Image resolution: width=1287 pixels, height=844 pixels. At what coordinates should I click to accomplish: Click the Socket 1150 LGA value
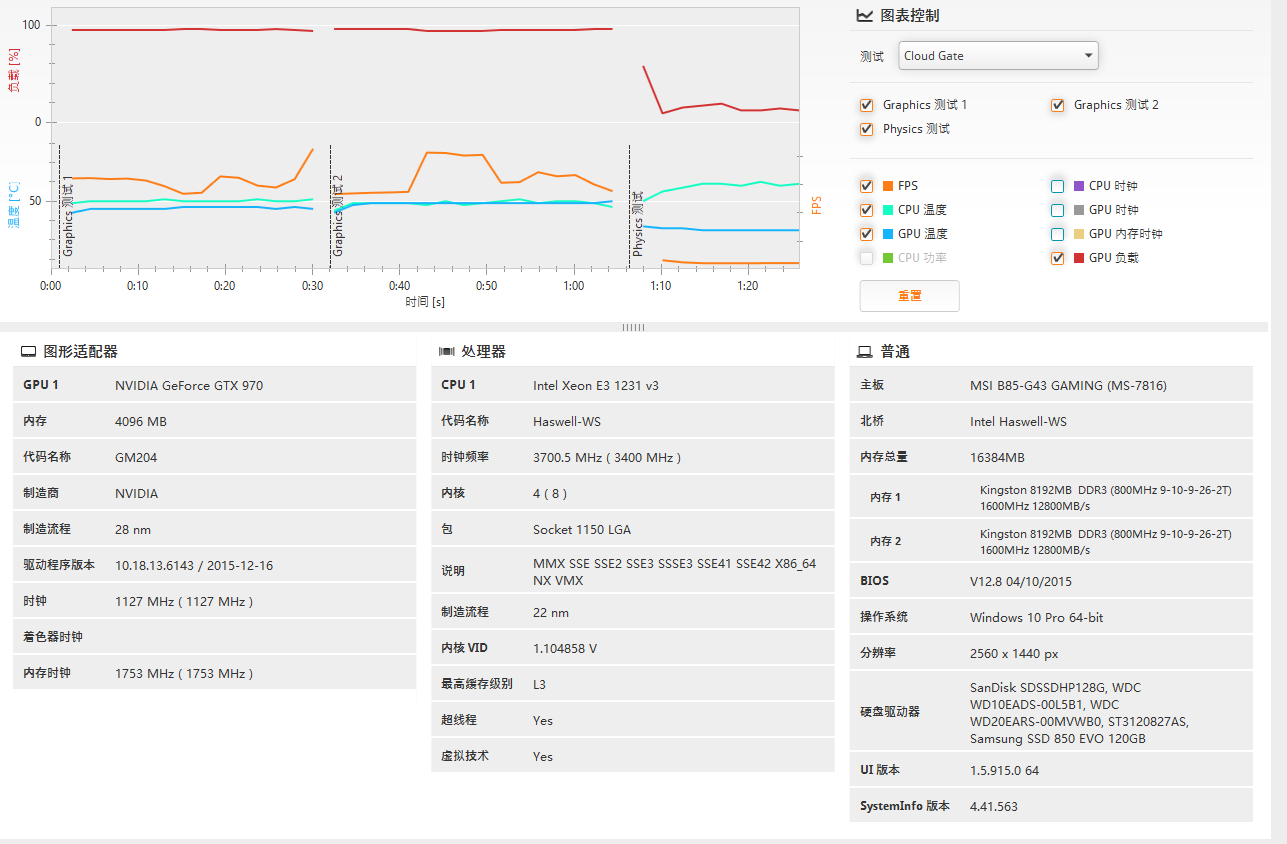pyautogui.click(x=582, y=529)
